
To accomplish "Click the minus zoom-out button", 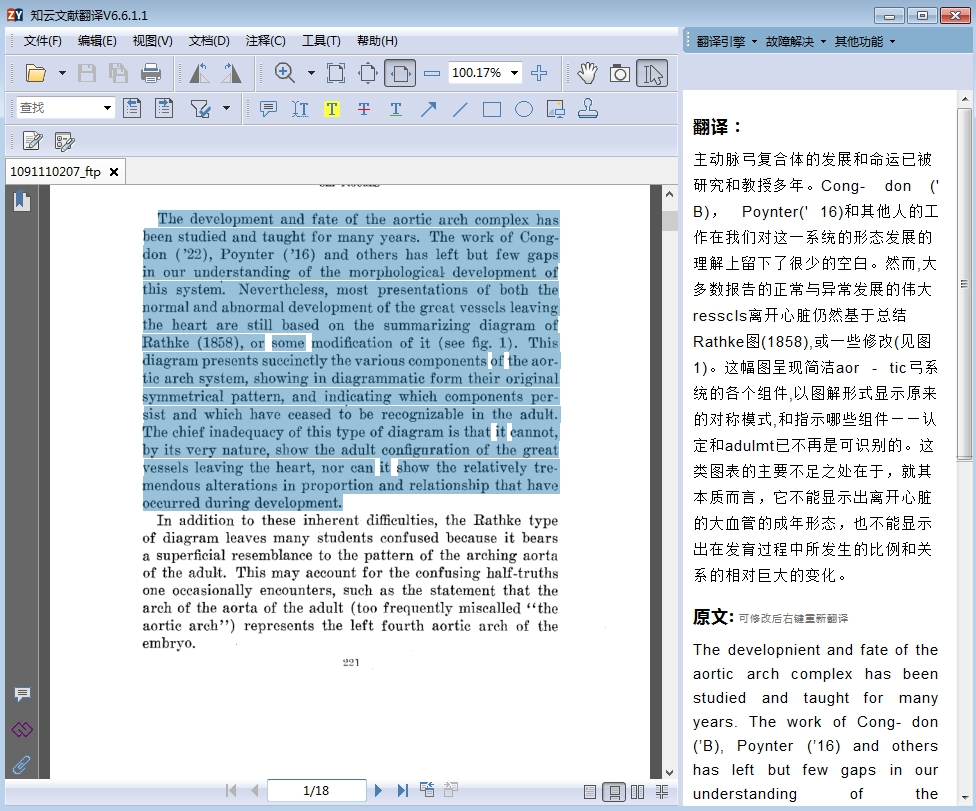I will coord(431,73).
